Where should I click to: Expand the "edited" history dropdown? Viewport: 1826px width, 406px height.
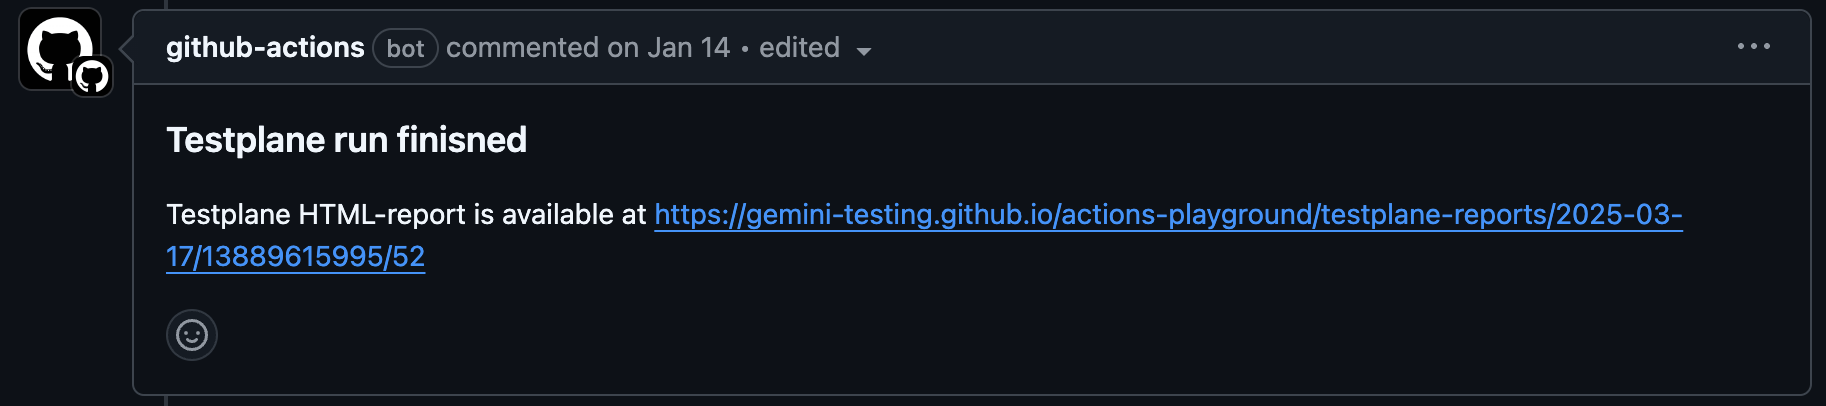pyautogui.click(x=800, y=48)
